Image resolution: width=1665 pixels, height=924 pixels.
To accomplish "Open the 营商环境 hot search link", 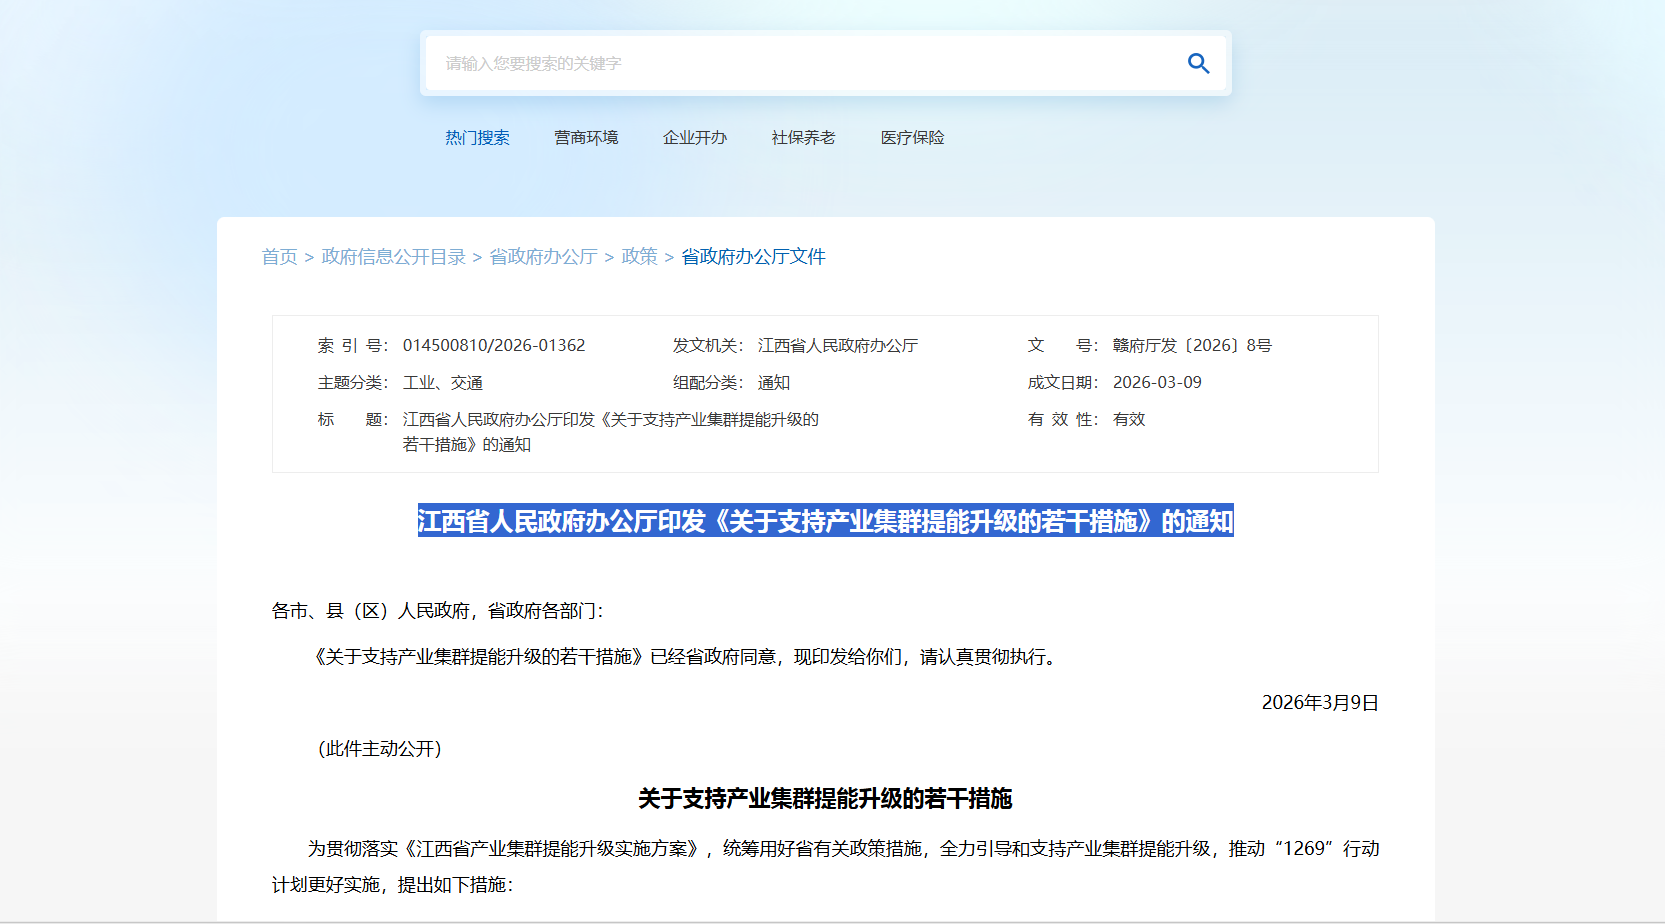I will click(x=586, y=138).
